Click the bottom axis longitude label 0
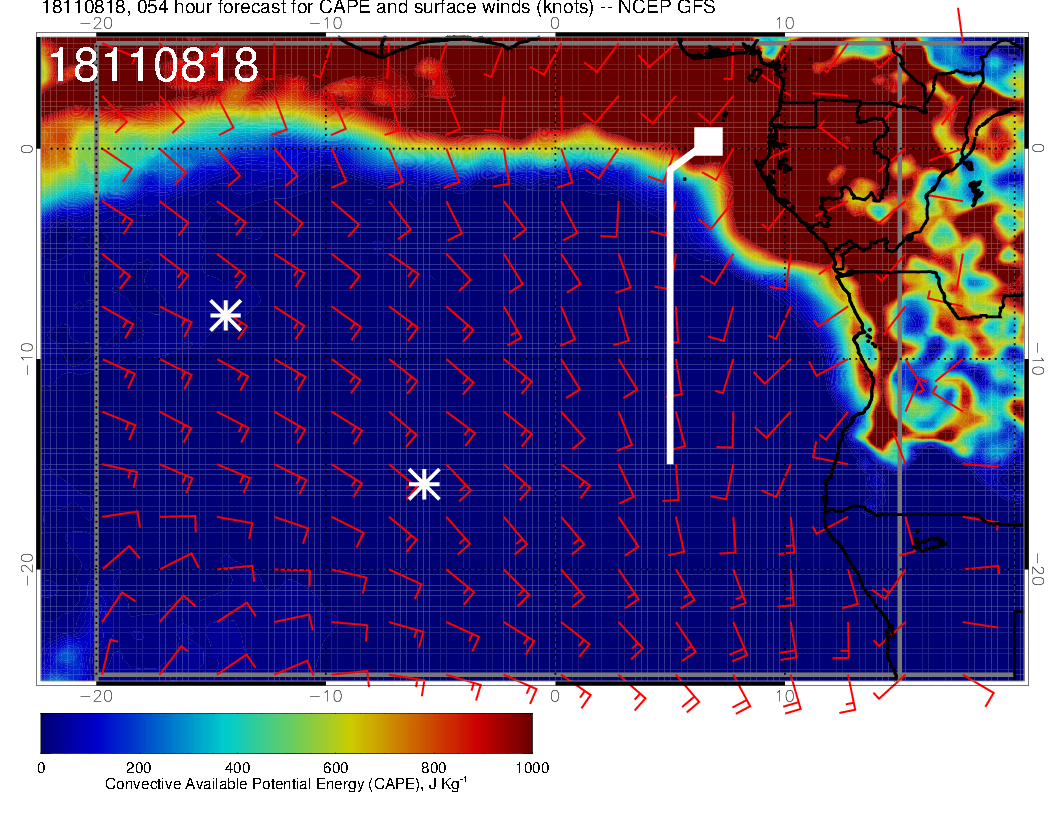Image resolution: width=1056 pixels, height=816 pixels. (x=555, y=695)
